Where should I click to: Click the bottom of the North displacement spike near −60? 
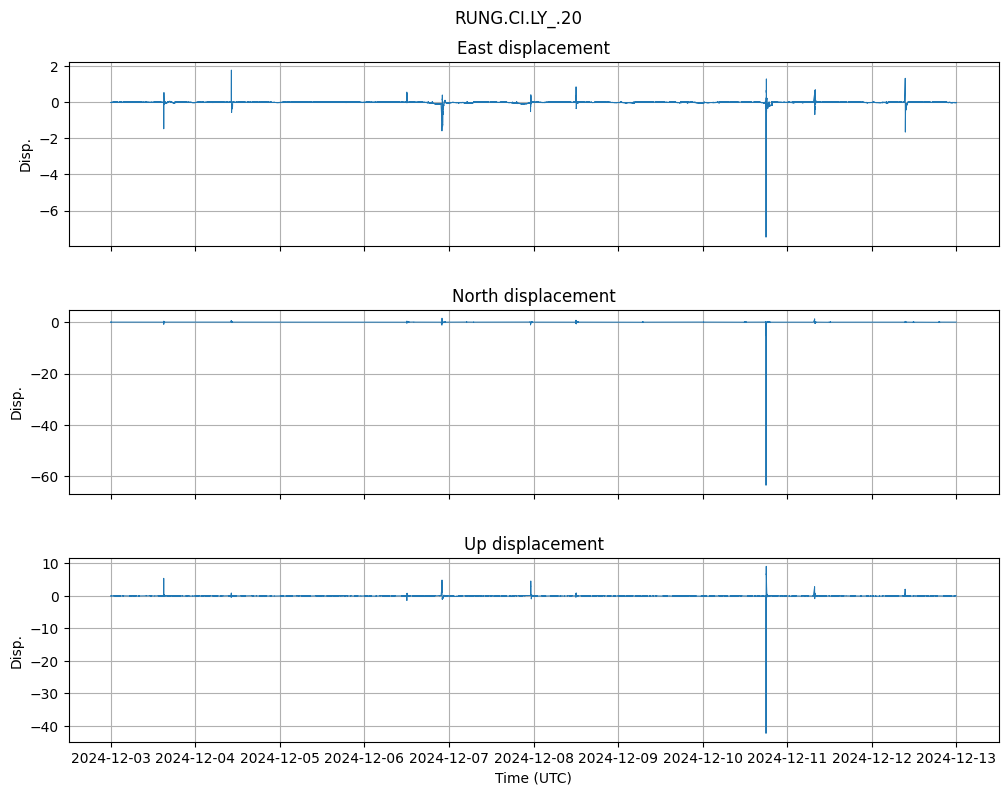click(766, 484)
